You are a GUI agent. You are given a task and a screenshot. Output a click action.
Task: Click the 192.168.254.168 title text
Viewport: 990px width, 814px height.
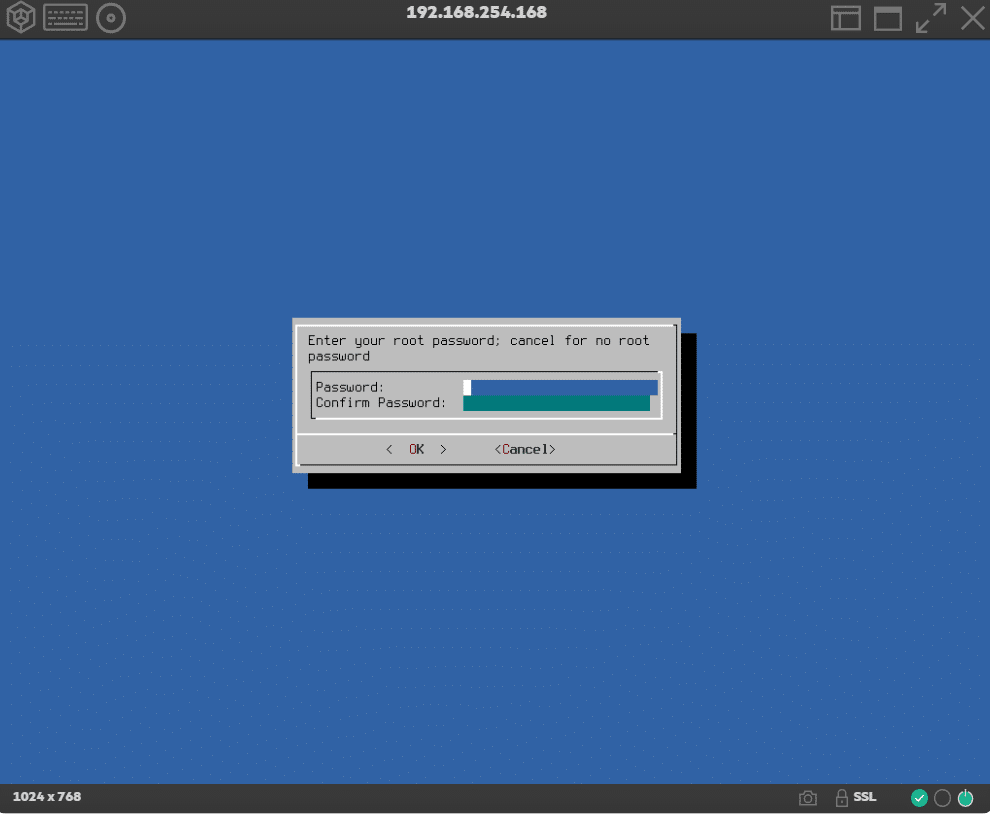pyautogui.click(x=476, y=12)
